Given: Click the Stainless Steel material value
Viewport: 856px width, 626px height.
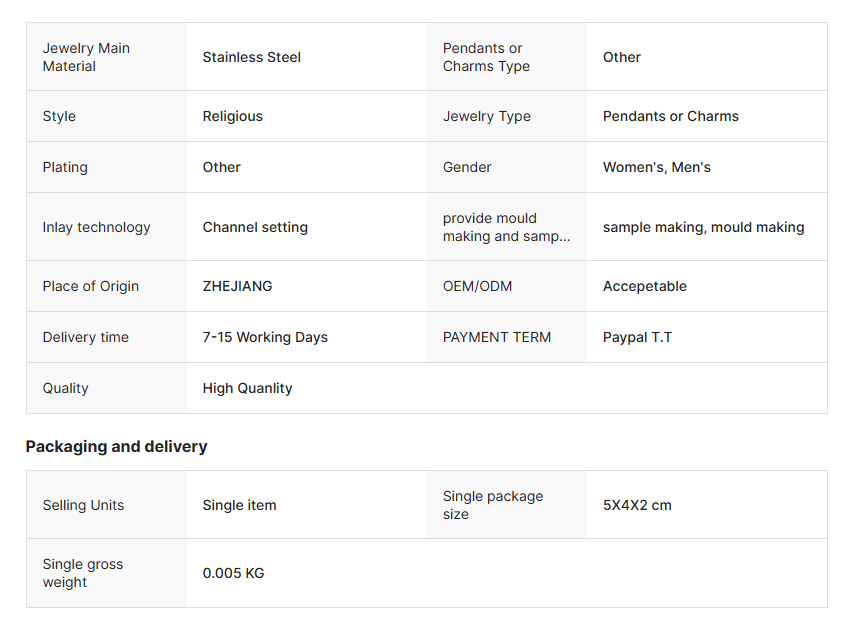Looking at the screenshot, I should click(251, 57).
